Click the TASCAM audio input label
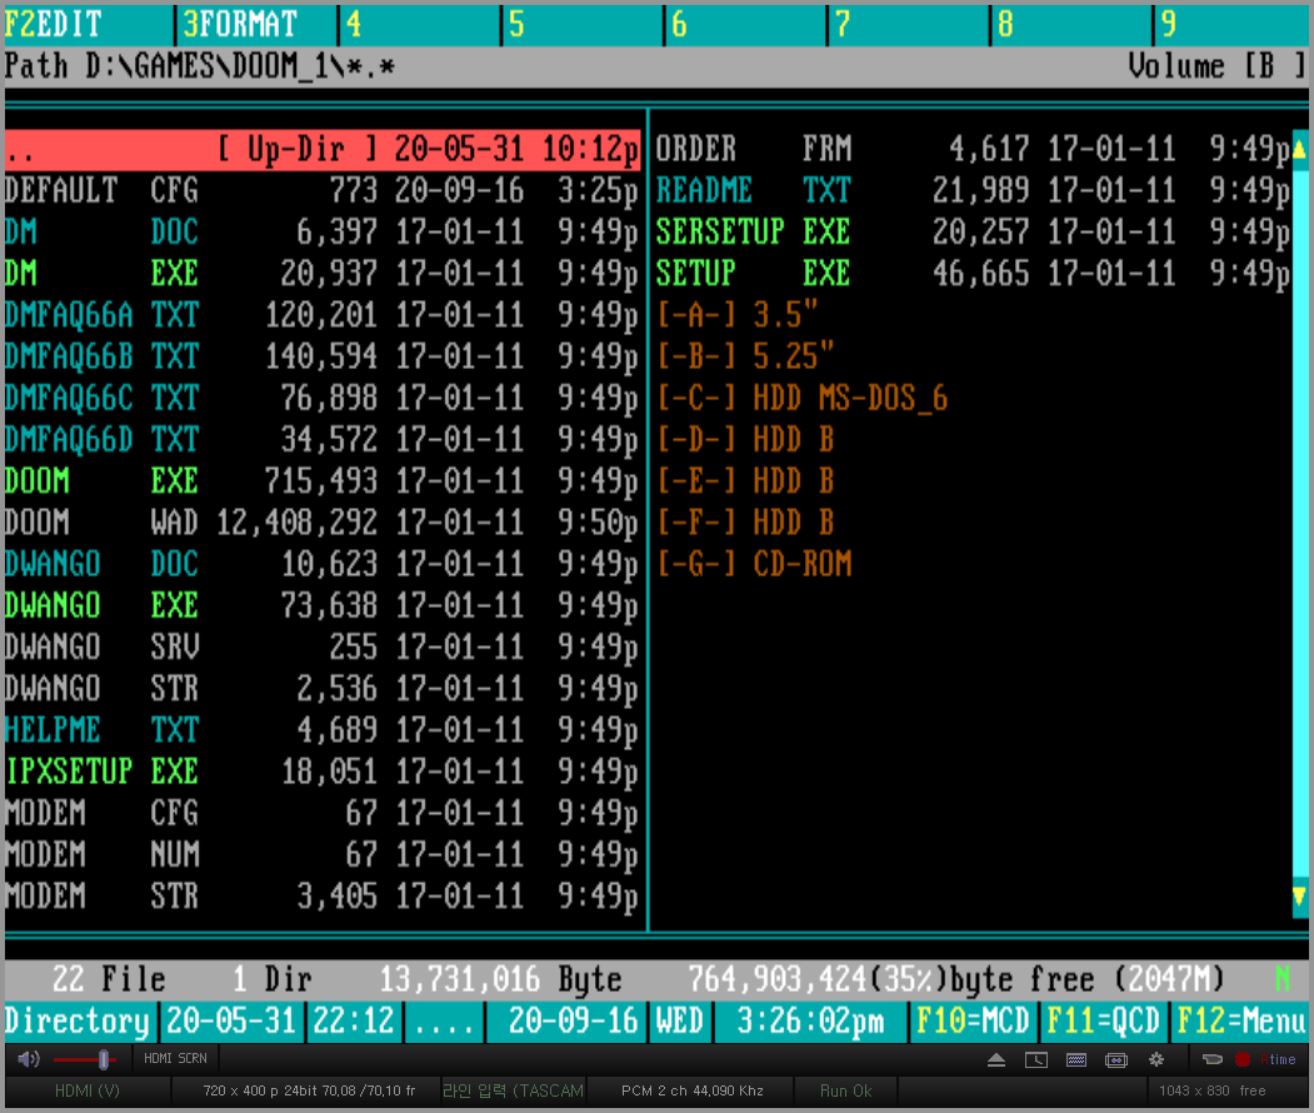 tap(512, 1091)
